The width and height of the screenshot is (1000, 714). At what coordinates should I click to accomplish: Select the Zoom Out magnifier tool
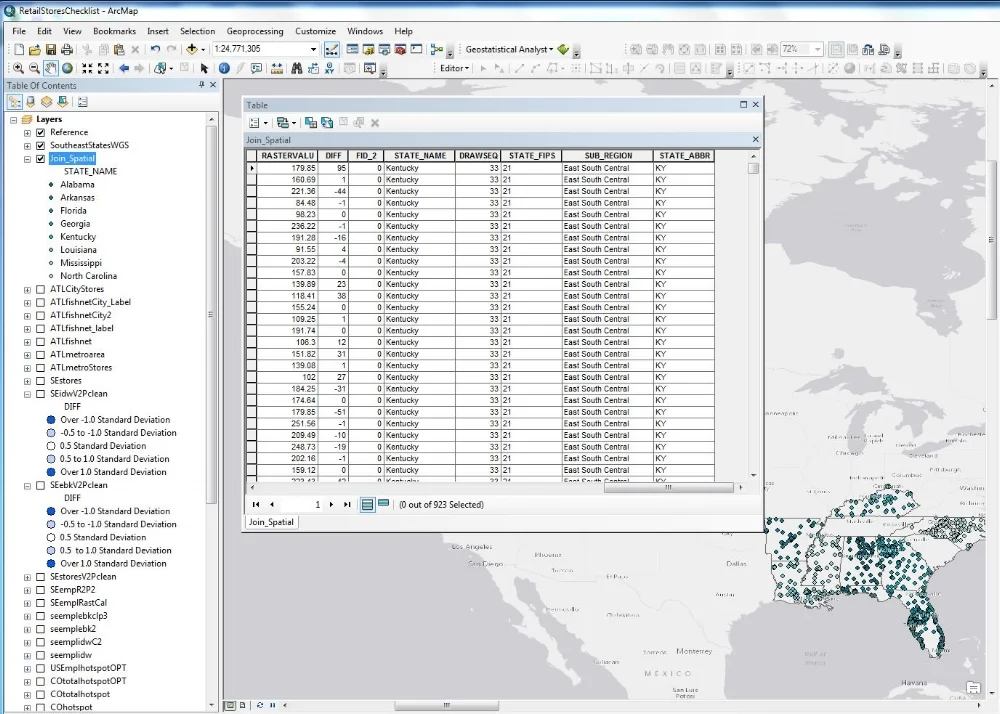coord(34,68)
